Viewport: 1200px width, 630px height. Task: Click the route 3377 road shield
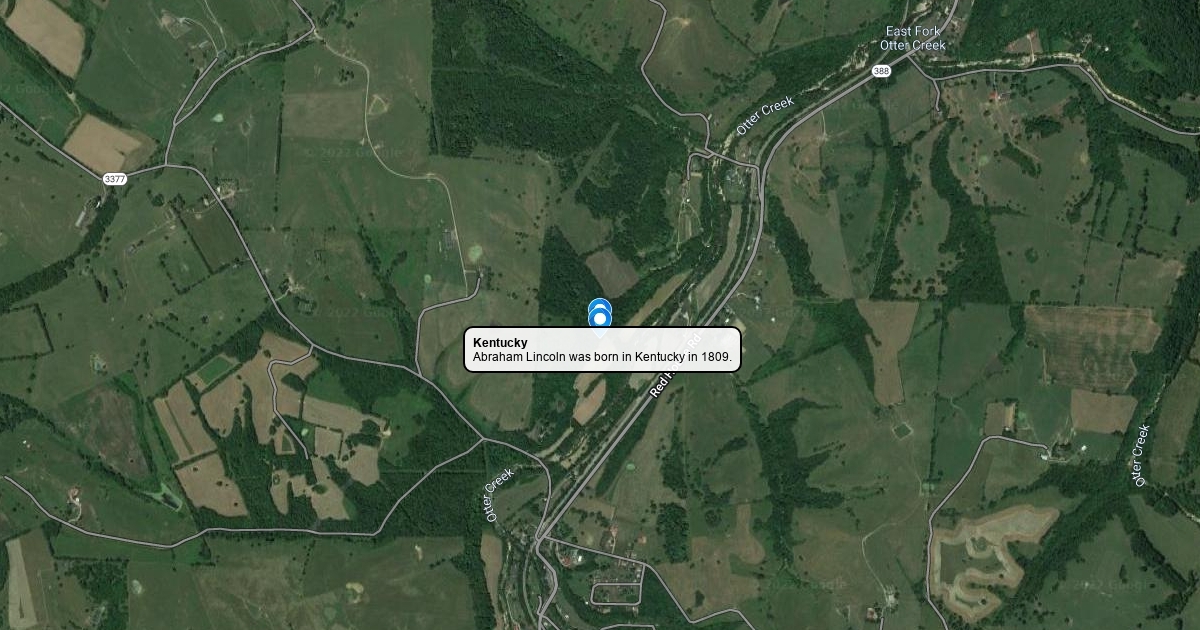tap(115, 179)
